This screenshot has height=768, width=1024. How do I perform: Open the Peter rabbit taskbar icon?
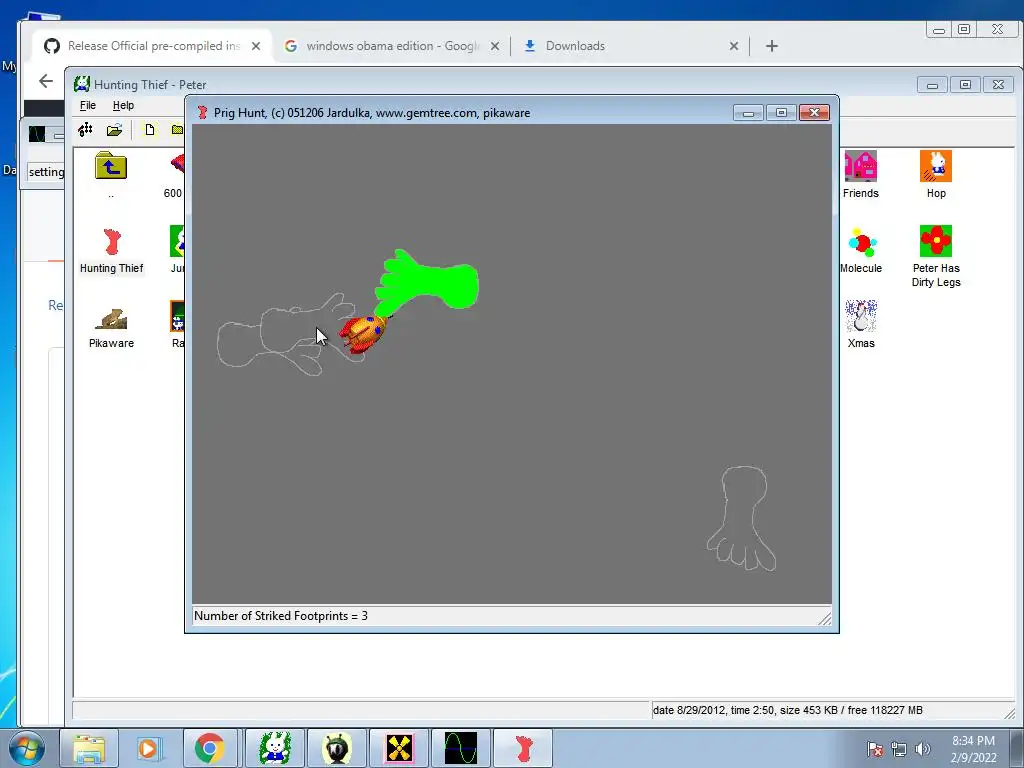(x=274, y=748)
